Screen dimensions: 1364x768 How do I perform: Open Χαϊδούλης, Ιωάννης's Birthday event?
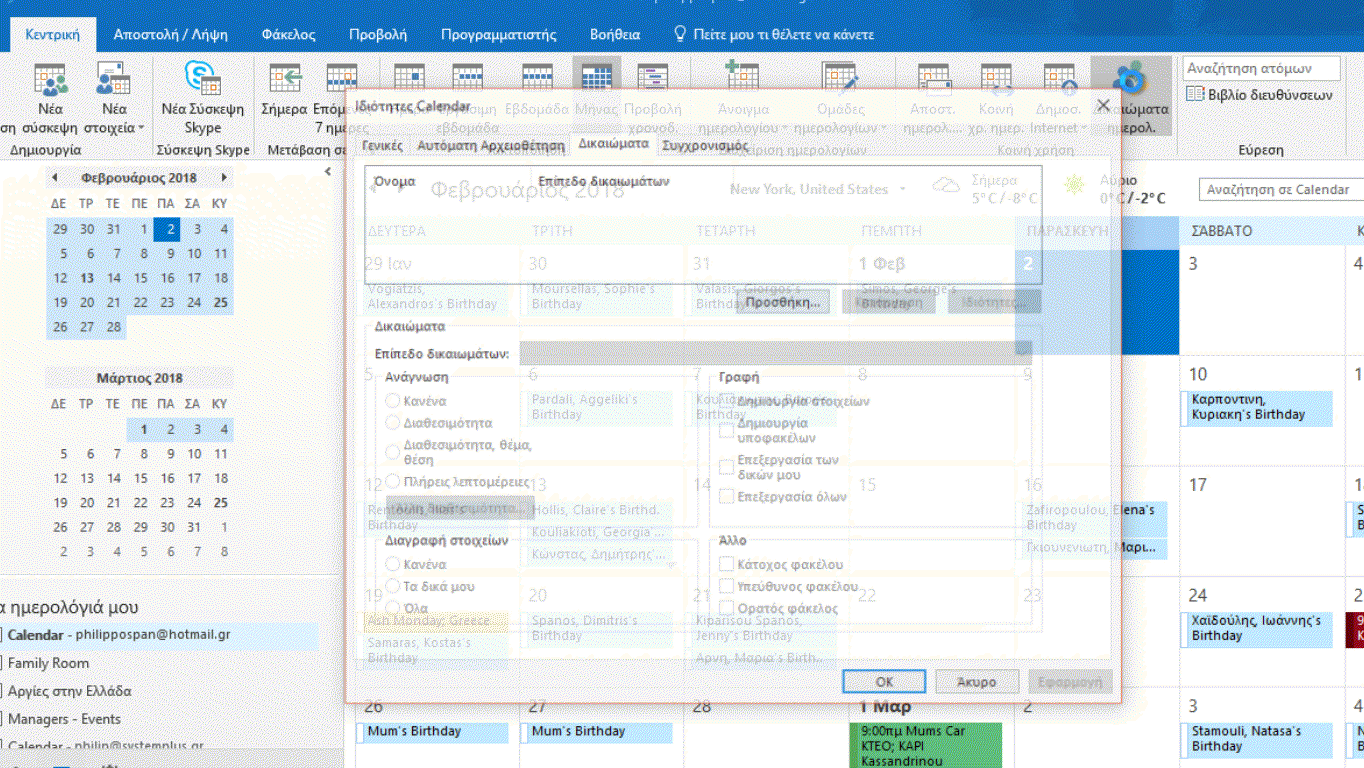click(x=1258, y=628)
